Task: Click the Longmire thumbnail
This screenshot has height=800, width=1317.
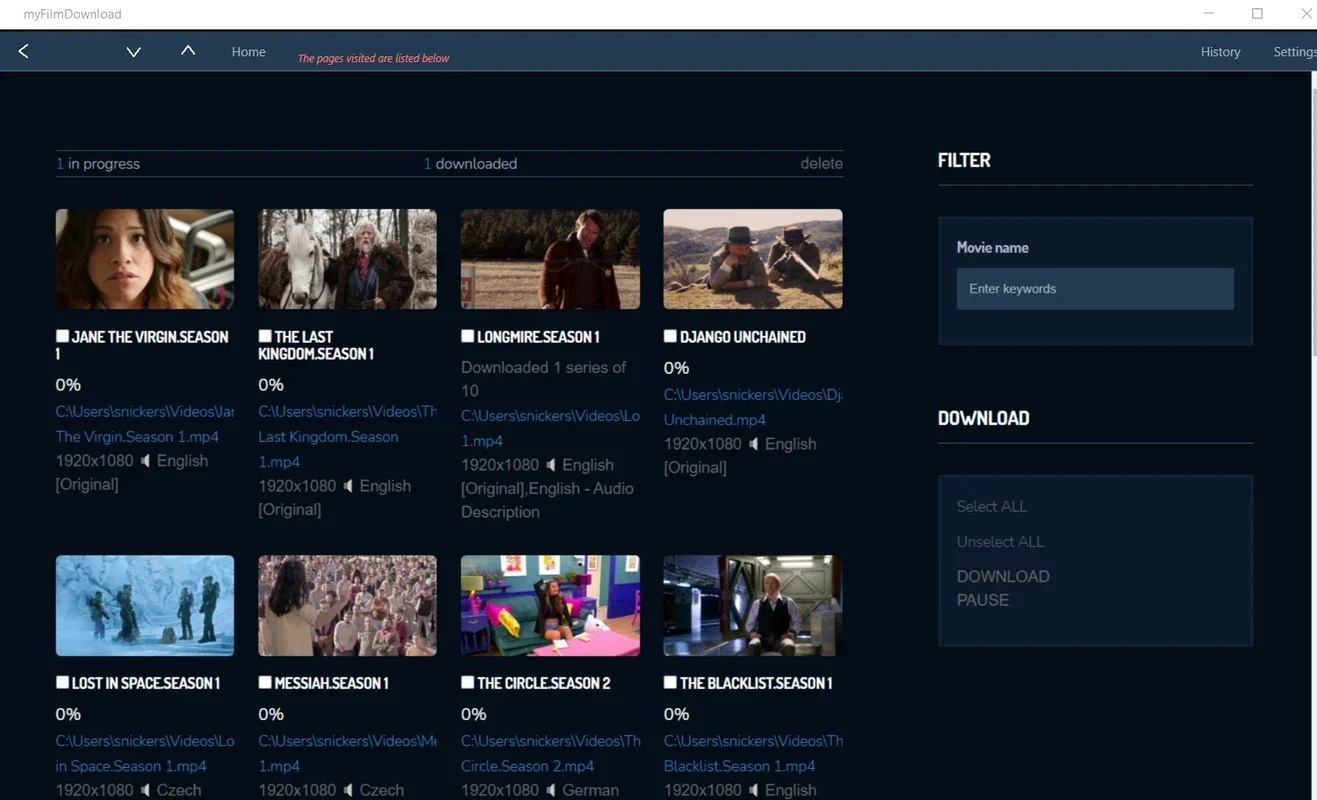Action: pyautogui.click(x=550, y=259)
